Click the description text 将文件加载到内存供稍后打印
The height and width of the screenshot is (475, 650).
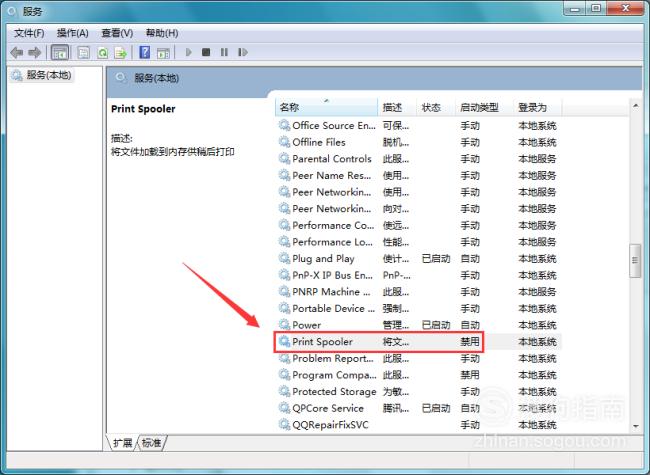(x=172, y=152)
